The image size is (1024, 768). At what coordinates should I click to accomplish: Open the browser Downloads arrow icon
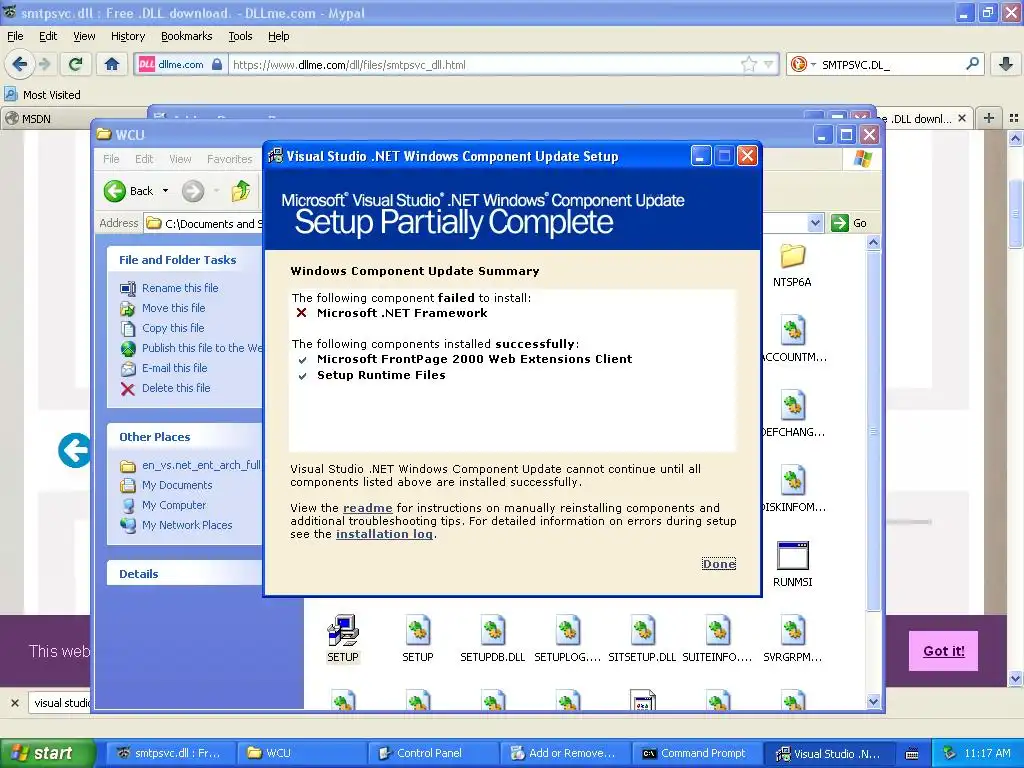(1006, 64)
